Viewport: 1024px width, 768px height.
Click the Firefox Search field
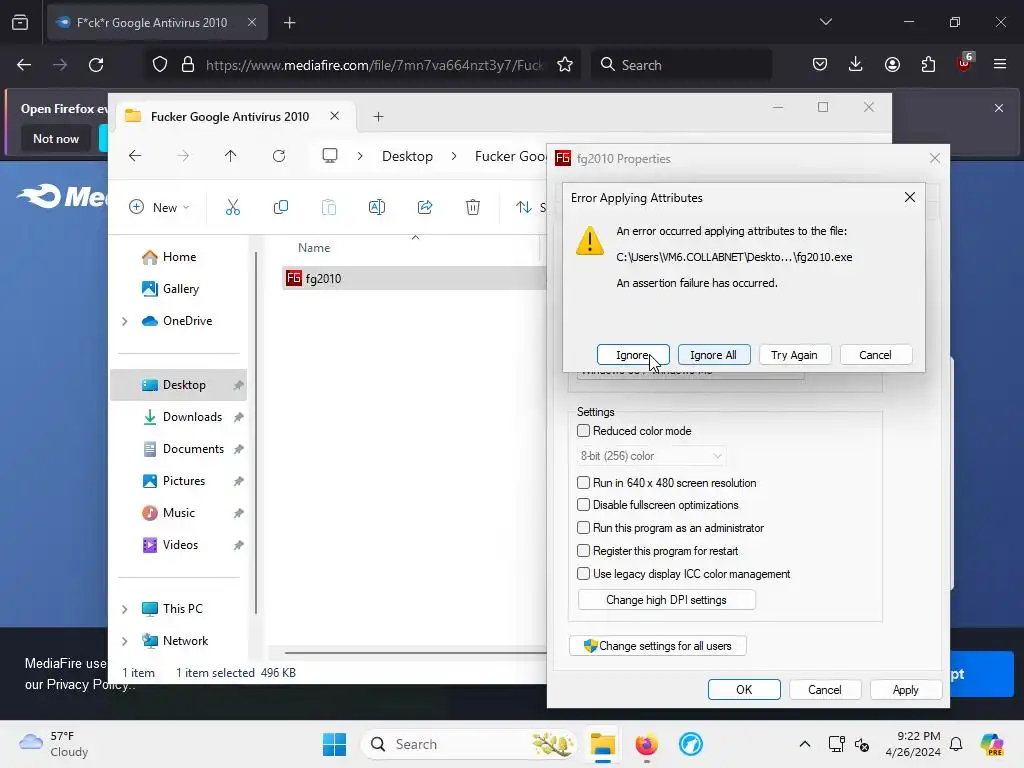pos(681,65)
